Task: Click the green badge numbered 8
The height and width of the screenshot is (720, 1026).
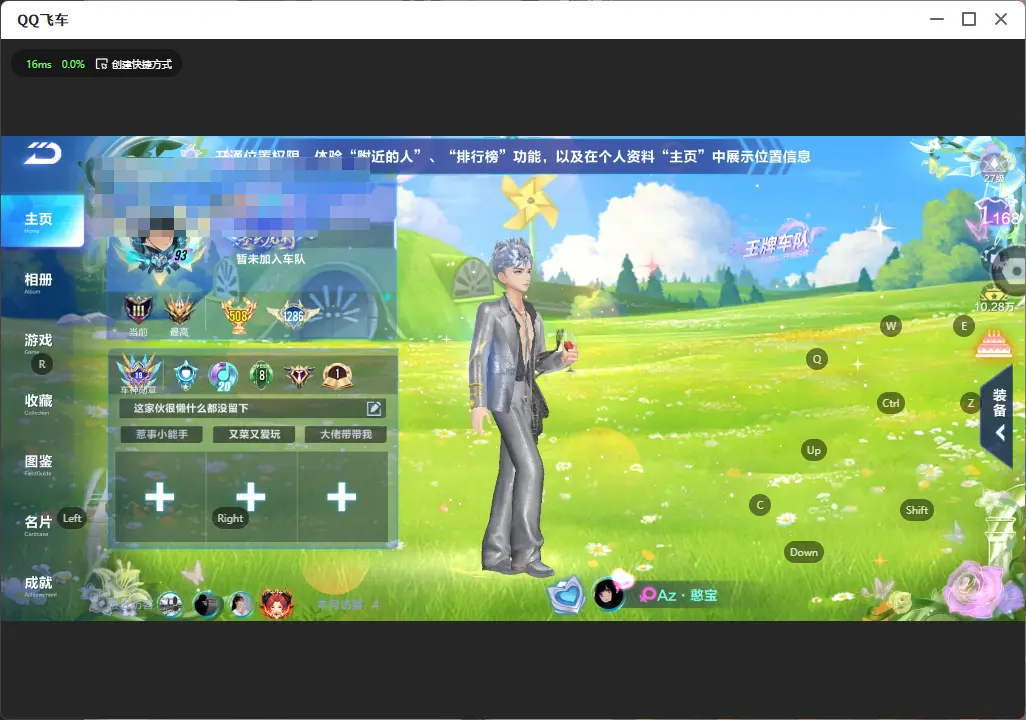Action: [262, 375]
